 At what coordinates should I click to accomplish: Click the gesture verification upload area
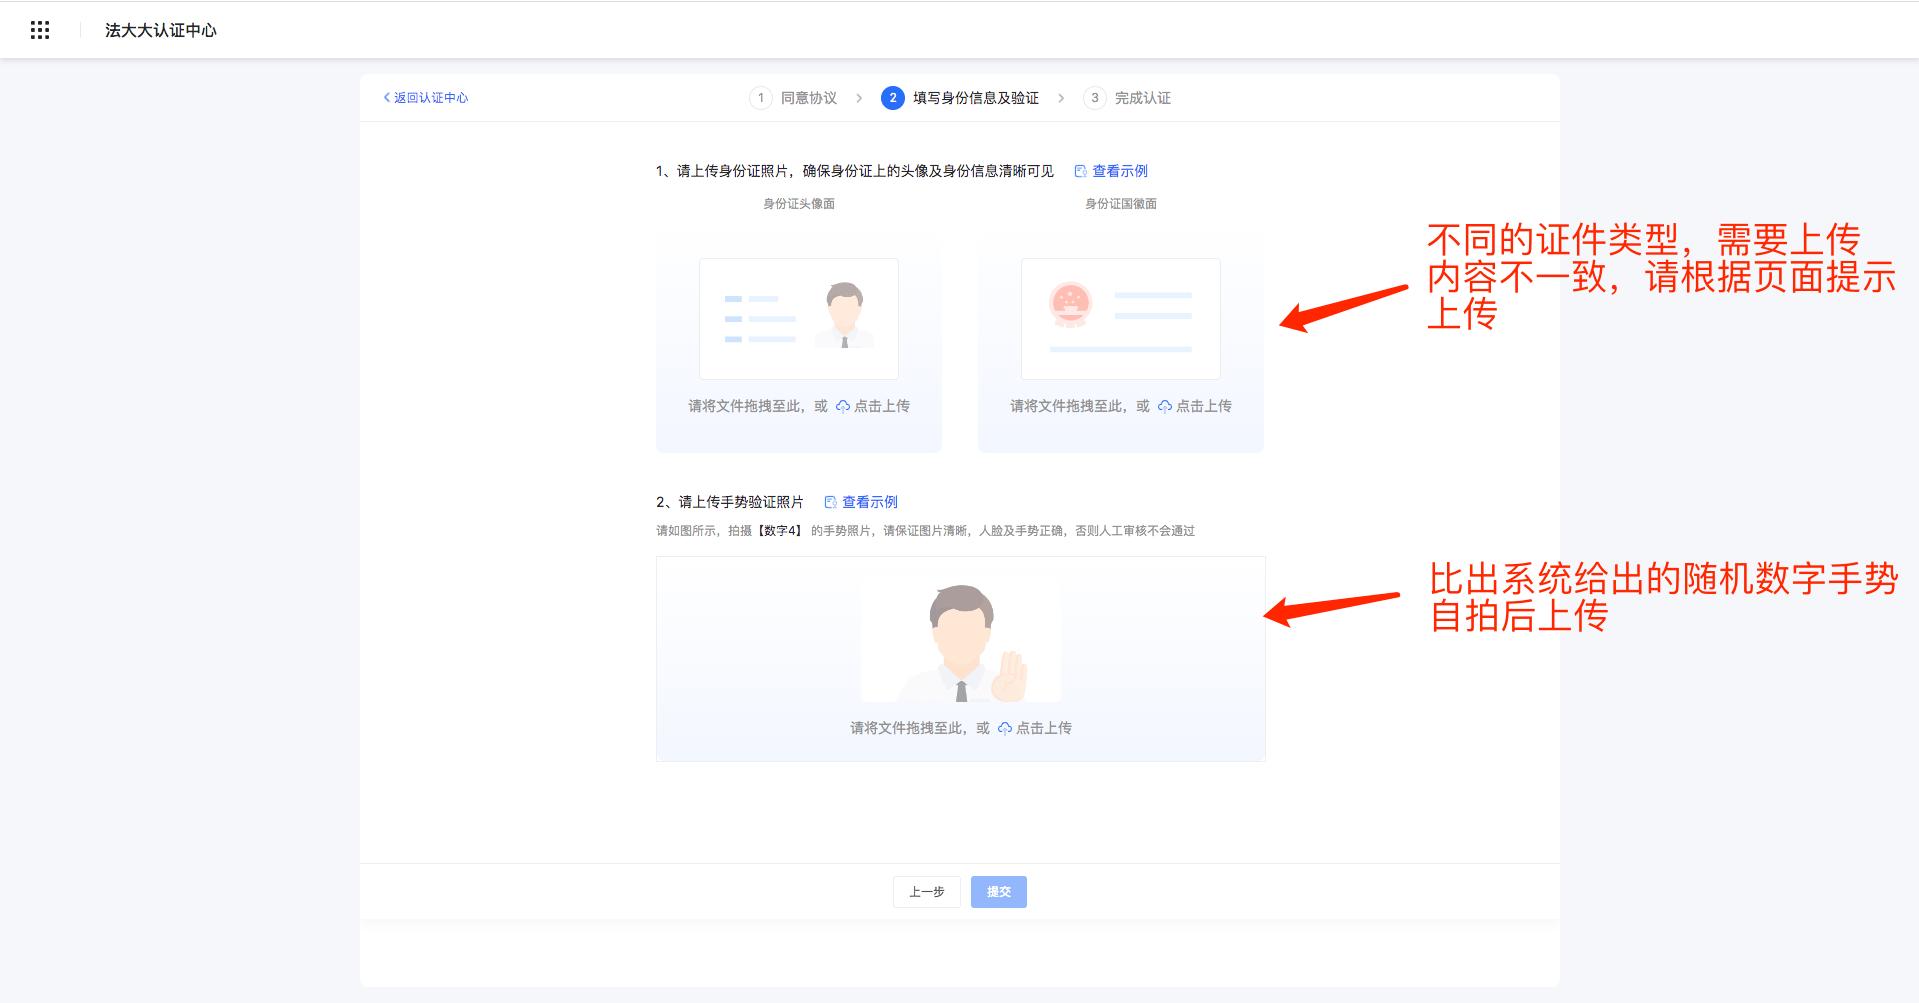click(960, 658)
